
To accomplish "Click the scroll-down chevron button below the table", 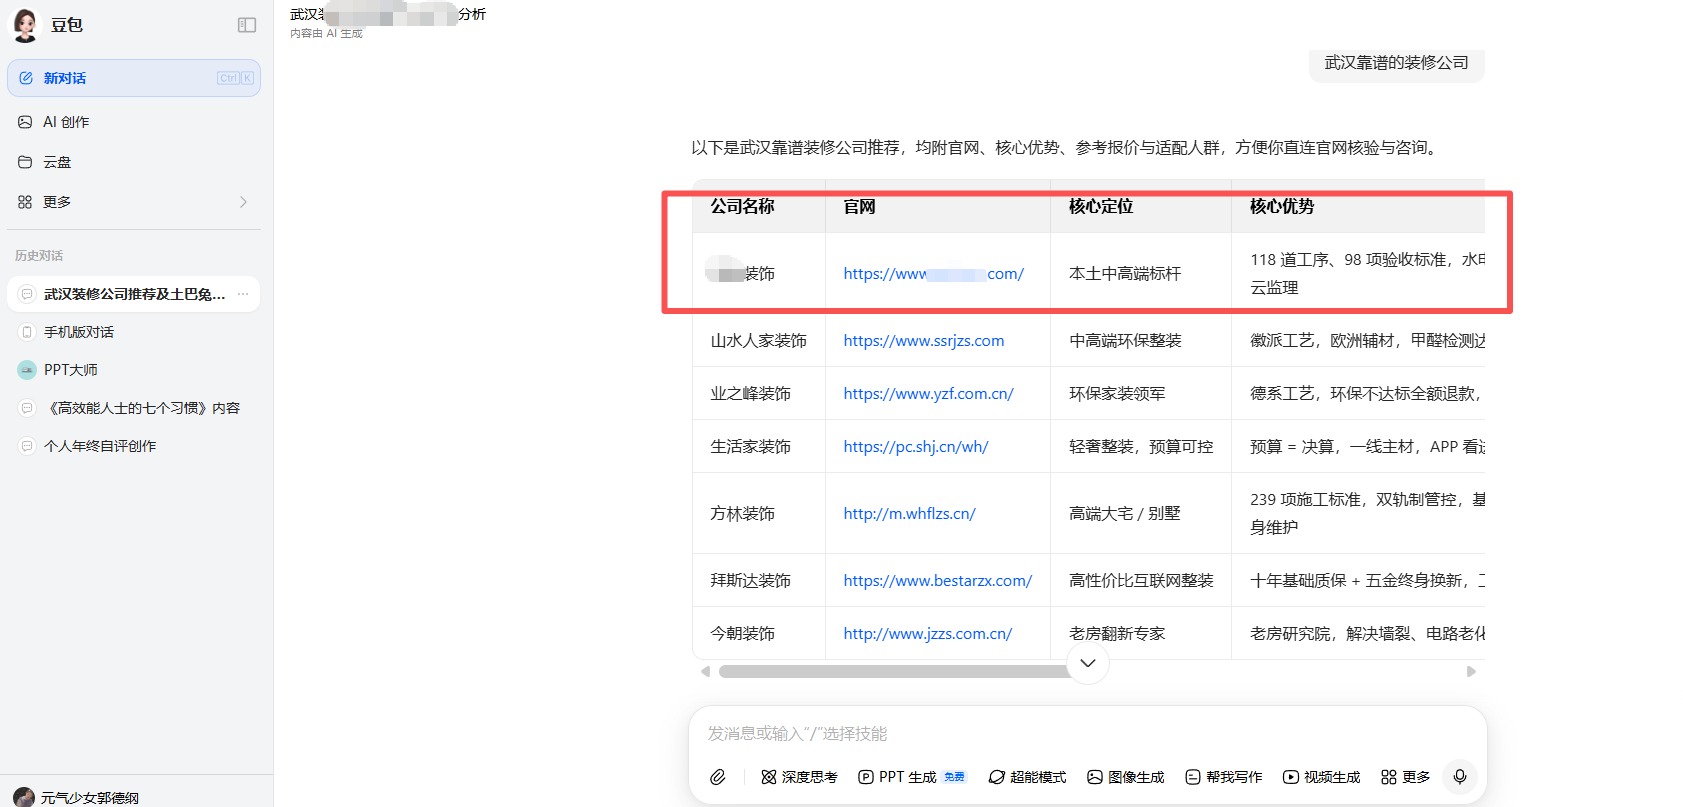I will [1088, 663].
